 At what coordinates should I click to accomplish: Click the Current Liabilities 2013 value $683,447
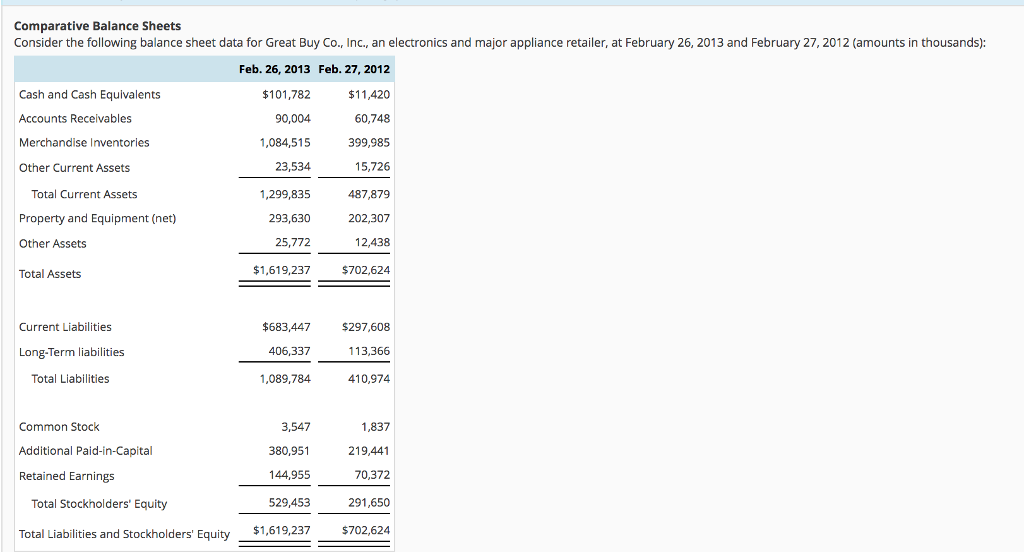(x=285, y=327)
